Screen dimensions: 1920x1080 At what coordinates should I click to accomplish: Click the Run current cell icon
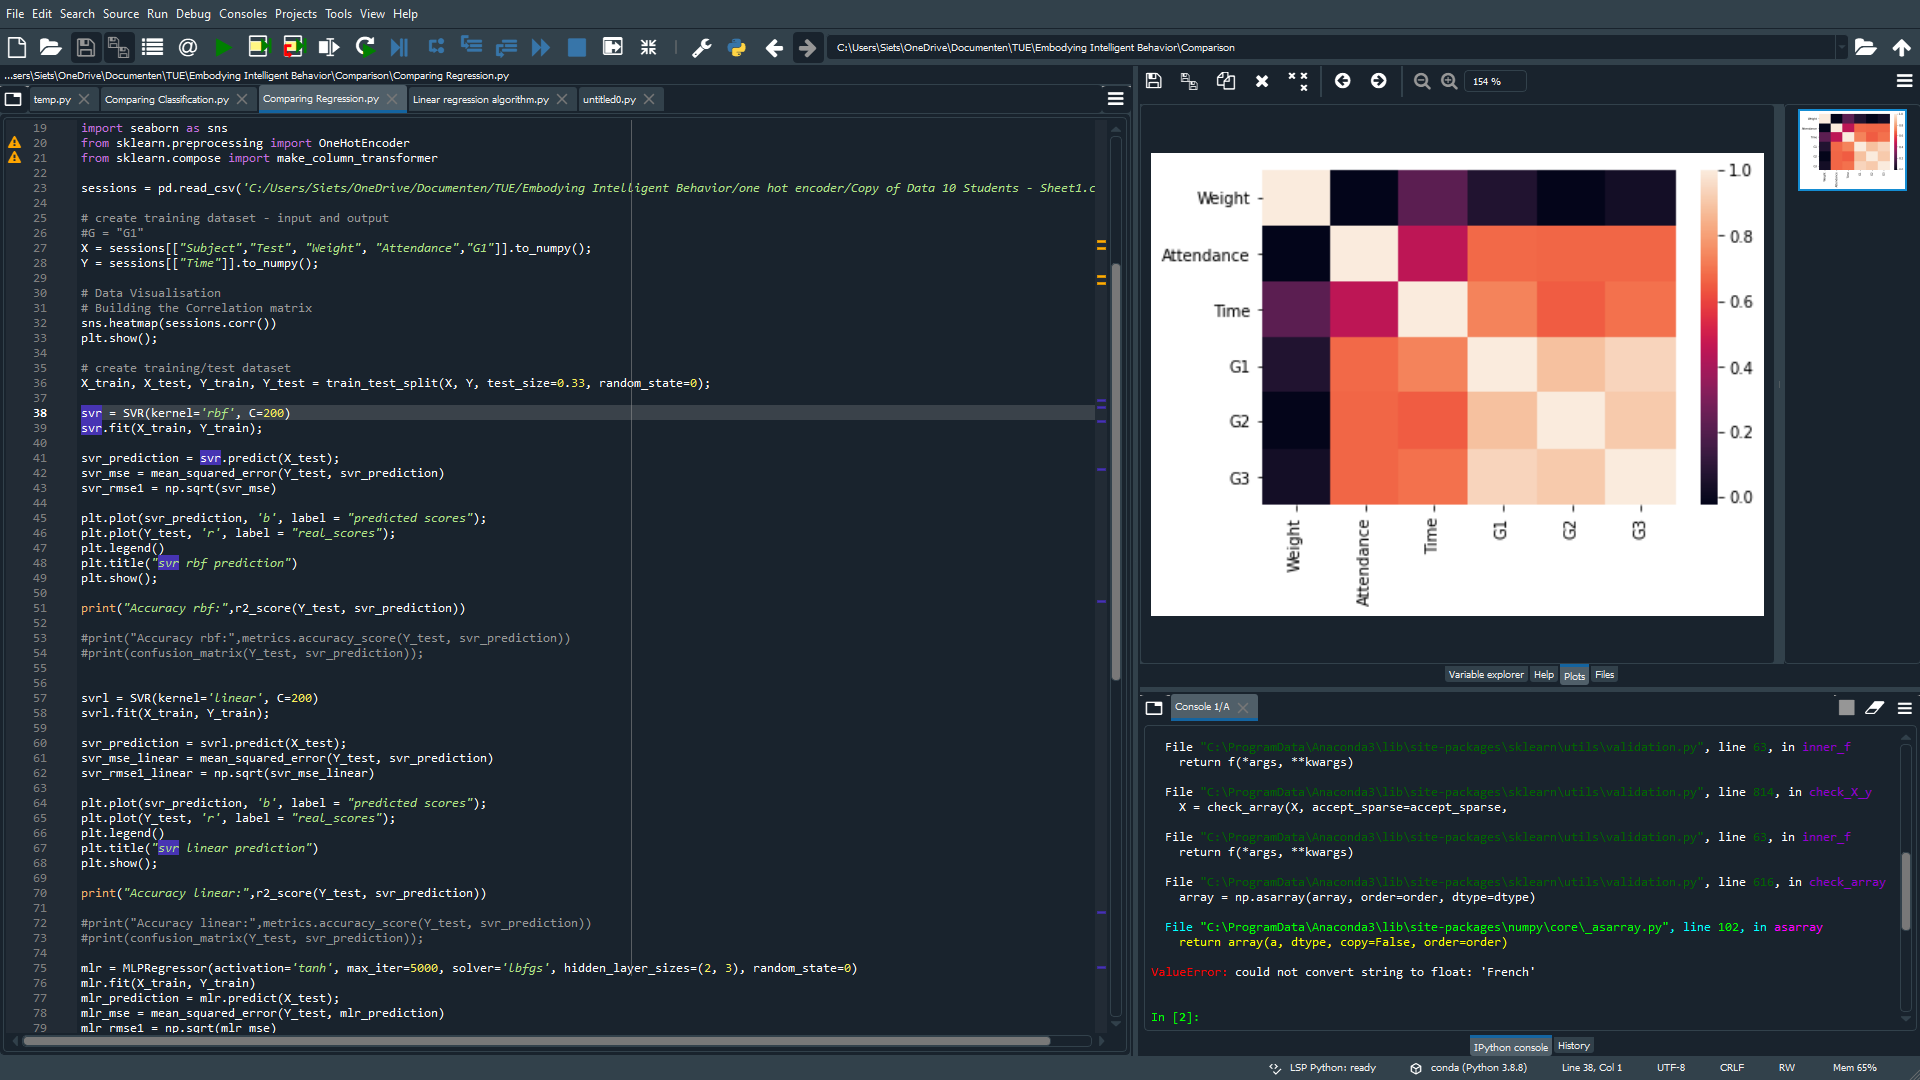(x=258, y=47)
